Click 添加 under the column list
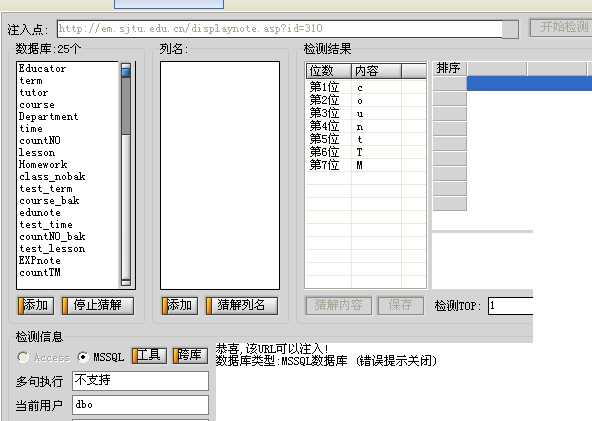Viewport: 592px width, 421px height. tap(180, 305)
